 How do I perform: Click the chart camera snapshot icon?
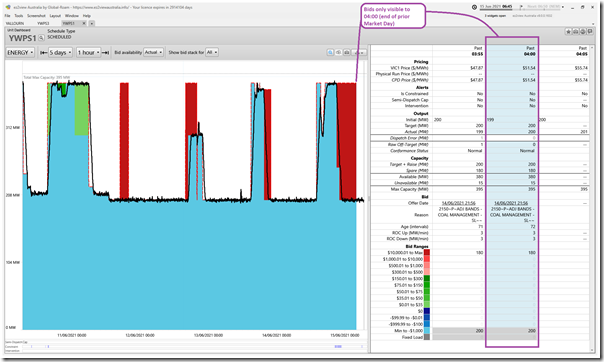(x=347, y=52)
